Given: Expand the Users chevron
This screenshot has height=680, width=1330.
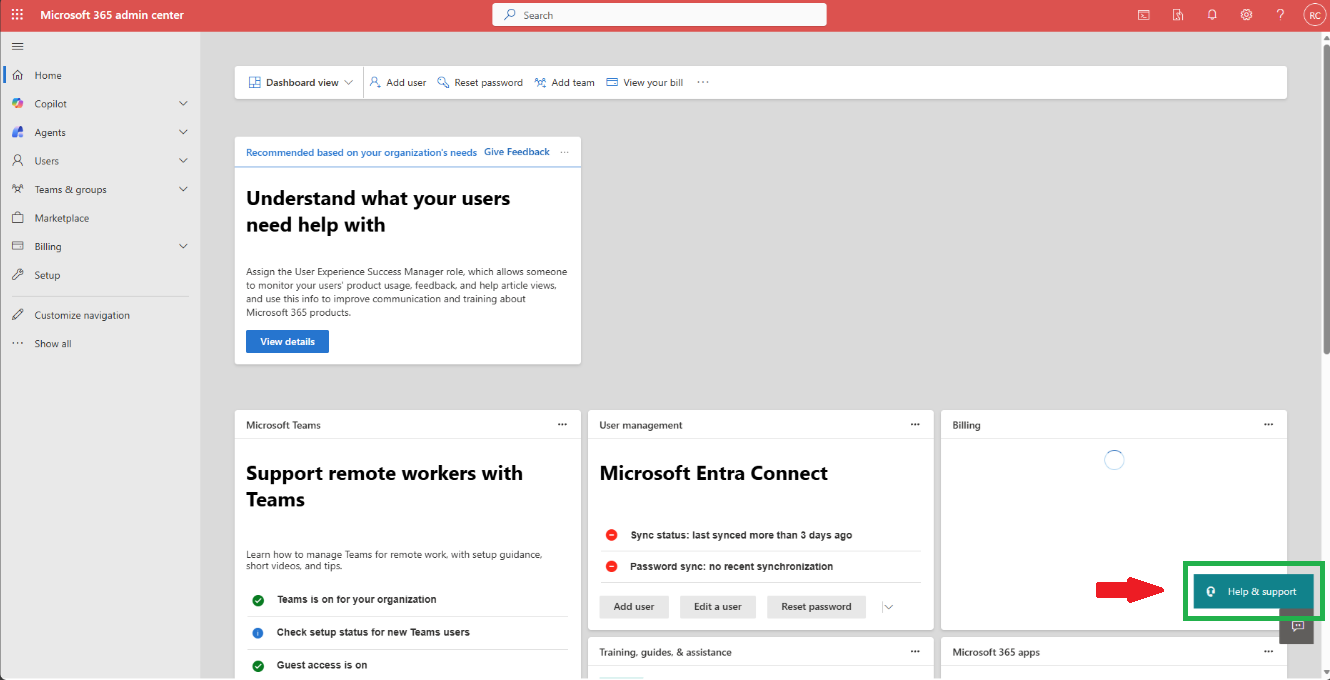Looking at the screenshot, I should pyautogui.click(x=183, y=161).
